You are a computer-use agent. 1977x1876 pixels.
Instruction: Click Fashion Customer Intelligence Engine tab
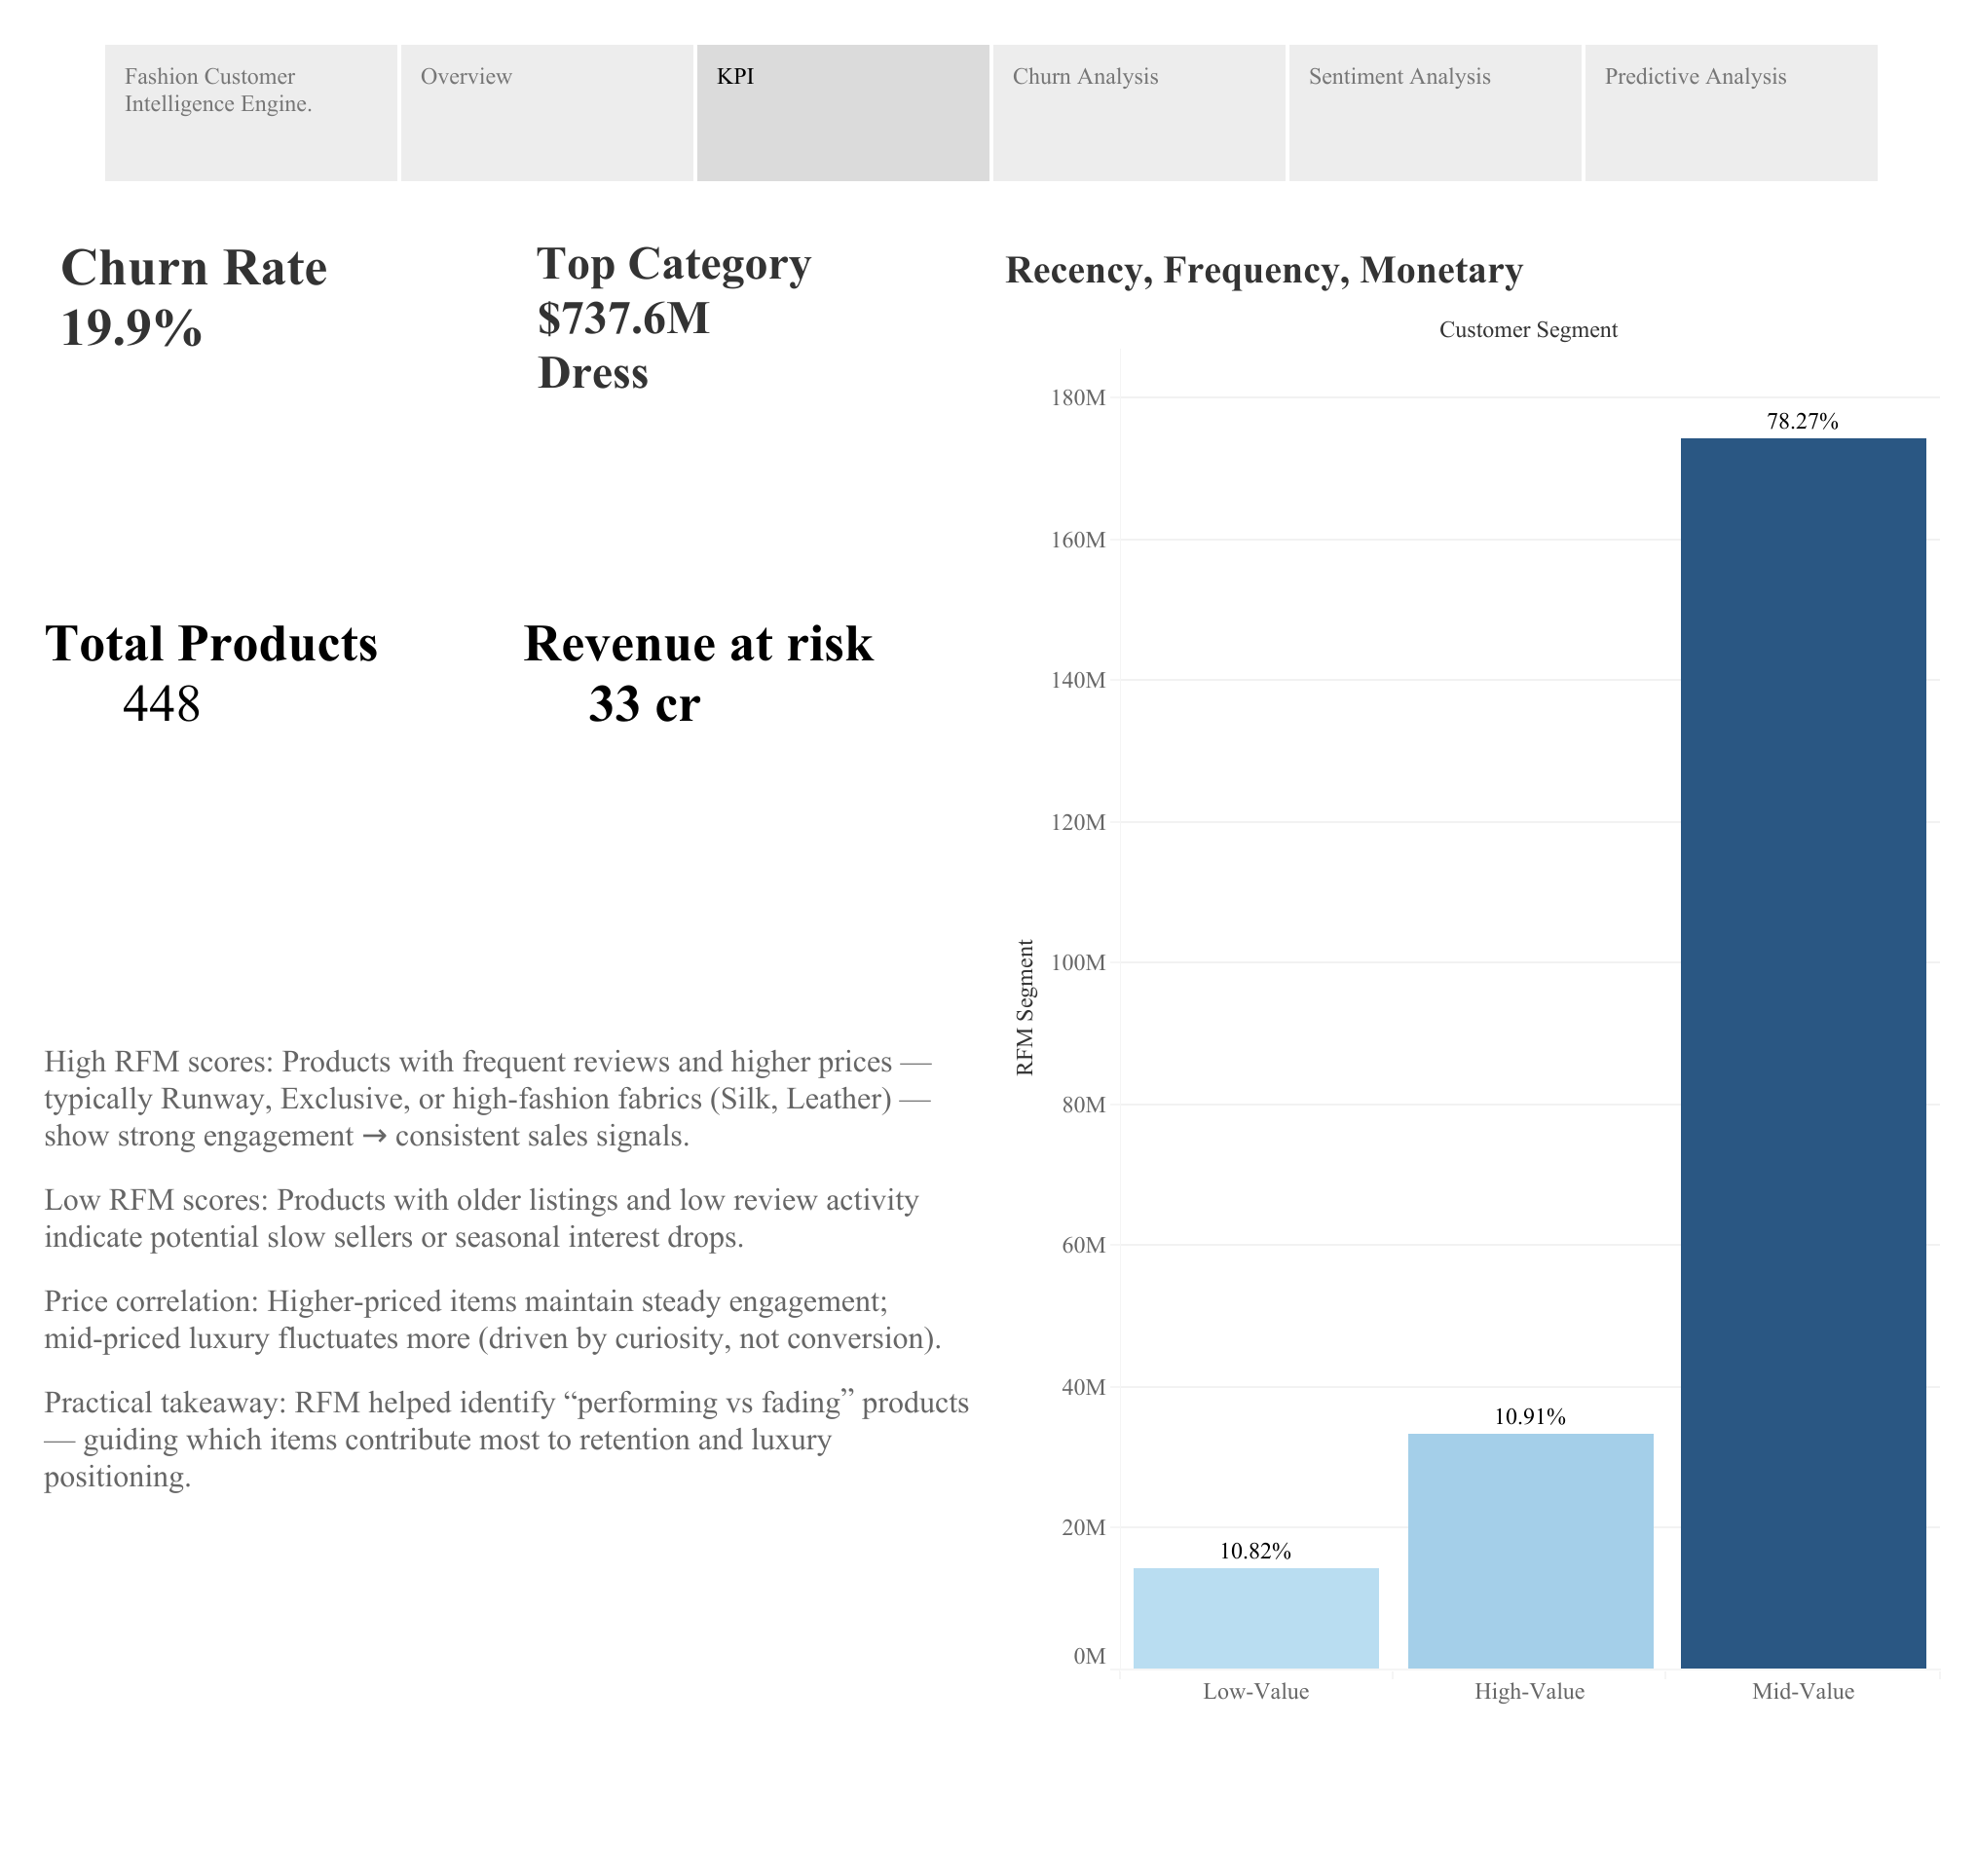pyautogui.click(x=250, y=112)
